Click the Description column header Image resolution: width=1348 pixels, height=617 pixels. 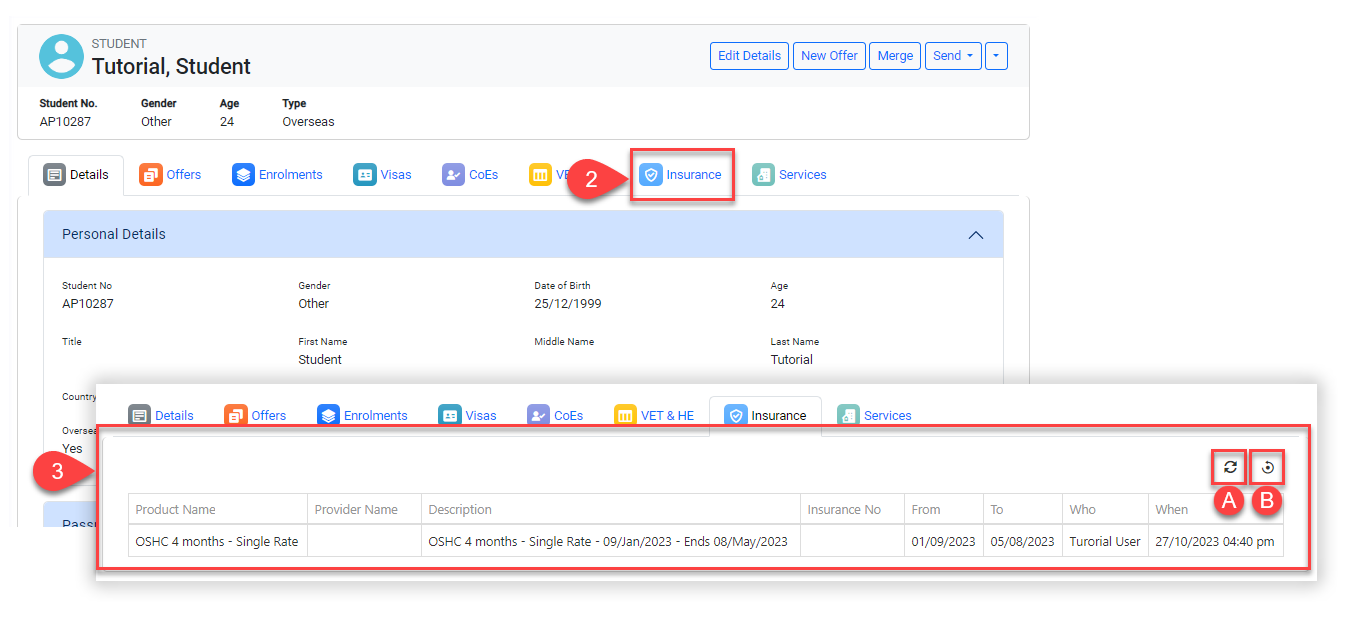[460, 510]
